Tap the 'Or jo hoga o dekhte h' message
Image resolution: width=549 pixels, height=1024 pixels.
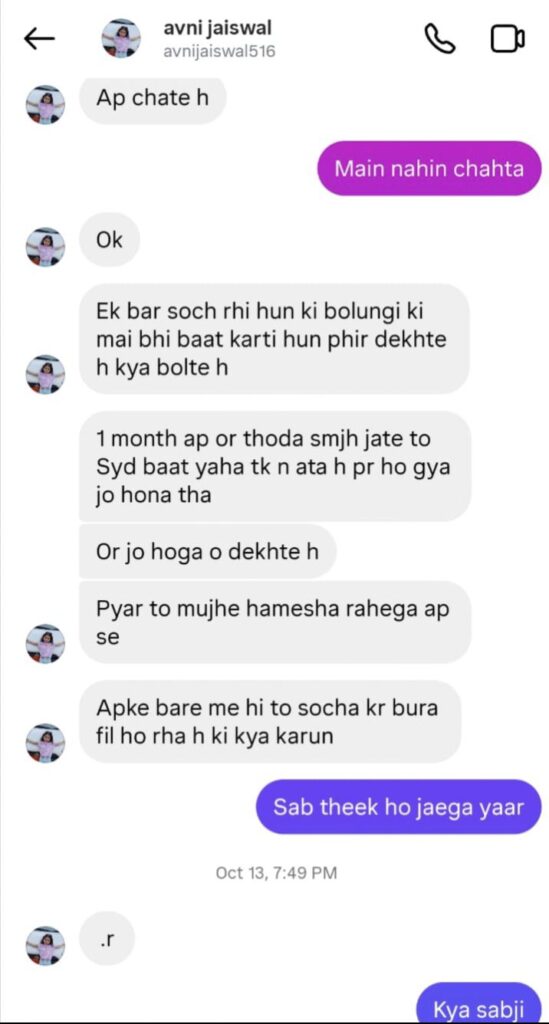[208, 551]
